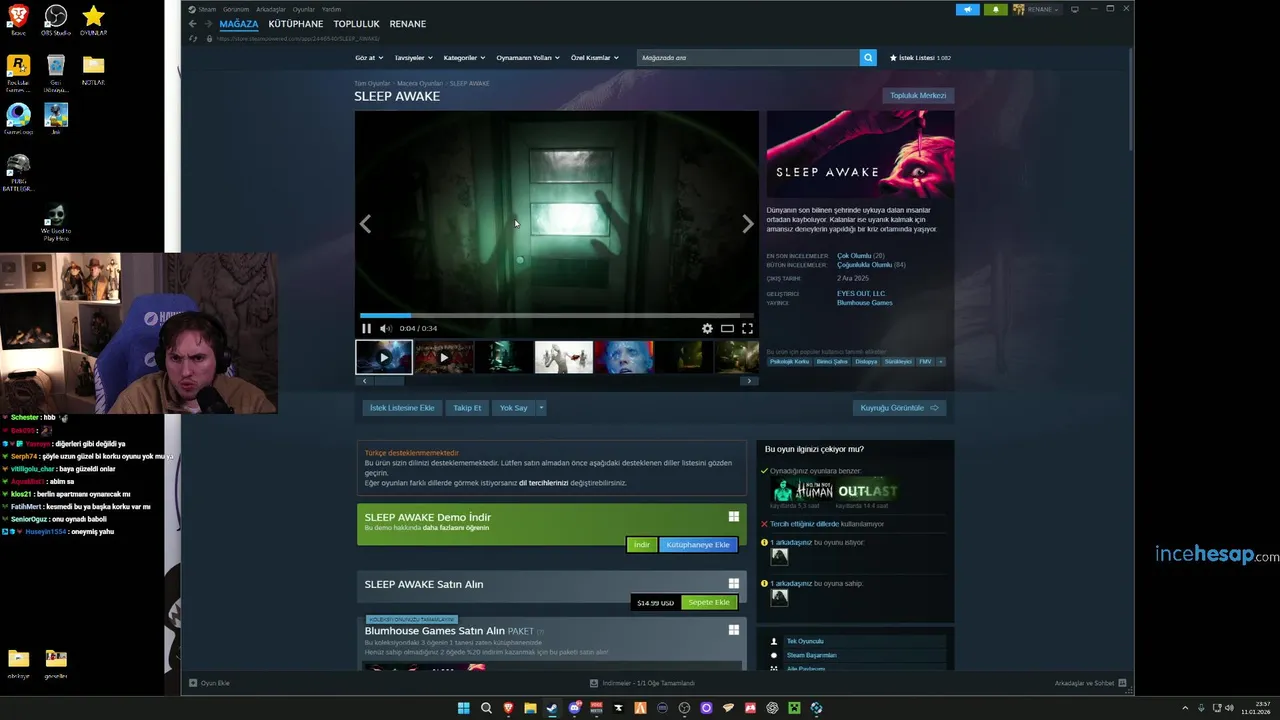1280x720 pixels.
Task: Open the Oyunlar menu
Action: pos(303,9)
